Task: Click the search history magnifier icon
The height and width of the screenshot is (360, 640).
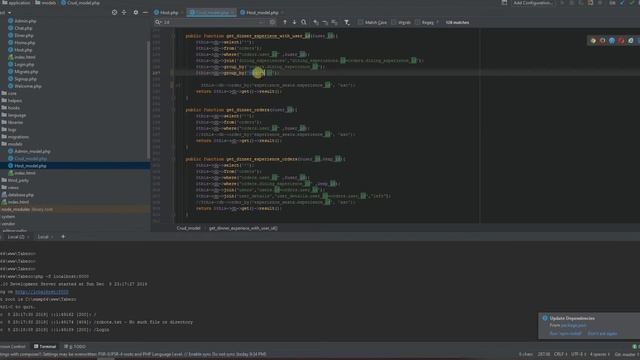Action: coord(158,22)
